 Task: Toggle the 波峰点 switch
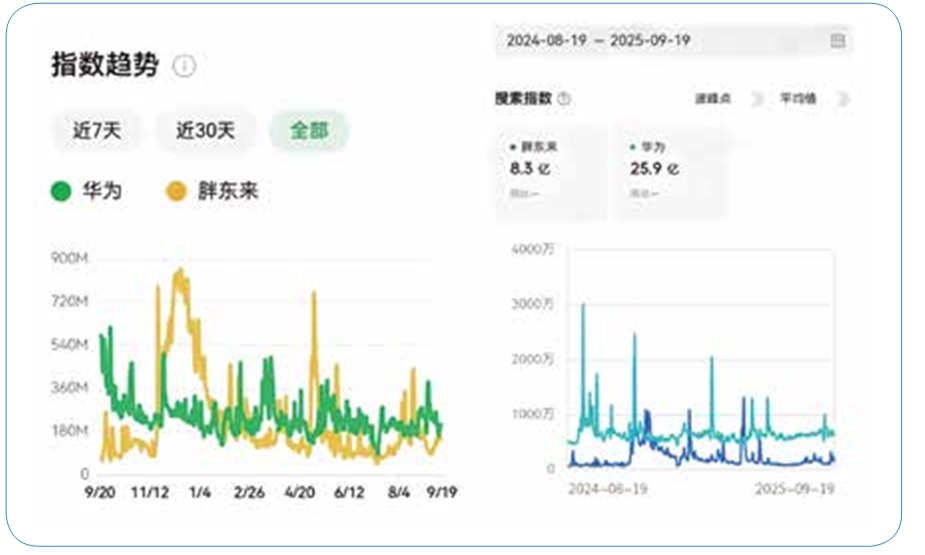point(755,98)
